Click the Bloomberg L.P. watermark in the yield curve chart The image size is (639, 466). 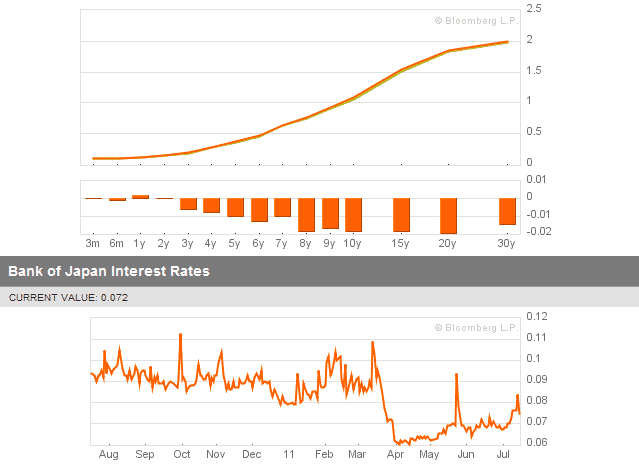click(474, 19)
